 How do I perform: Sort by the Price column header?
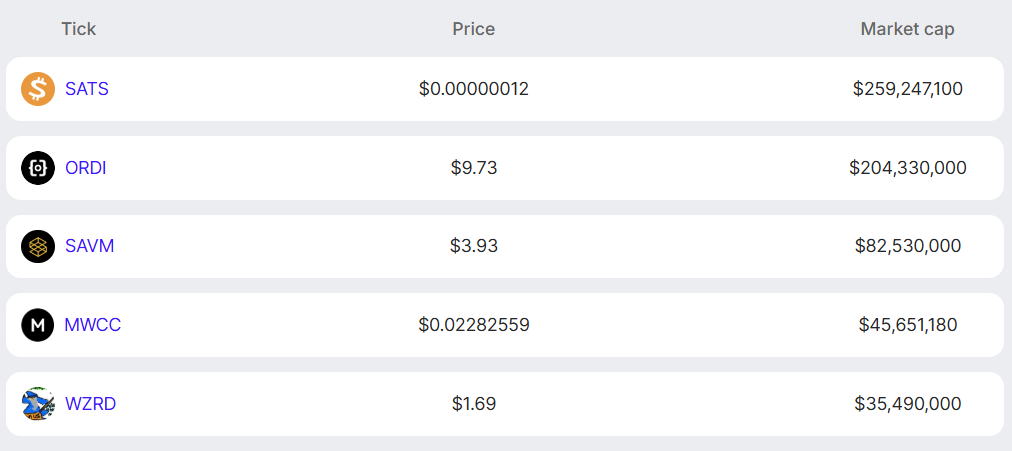point(474,29)
